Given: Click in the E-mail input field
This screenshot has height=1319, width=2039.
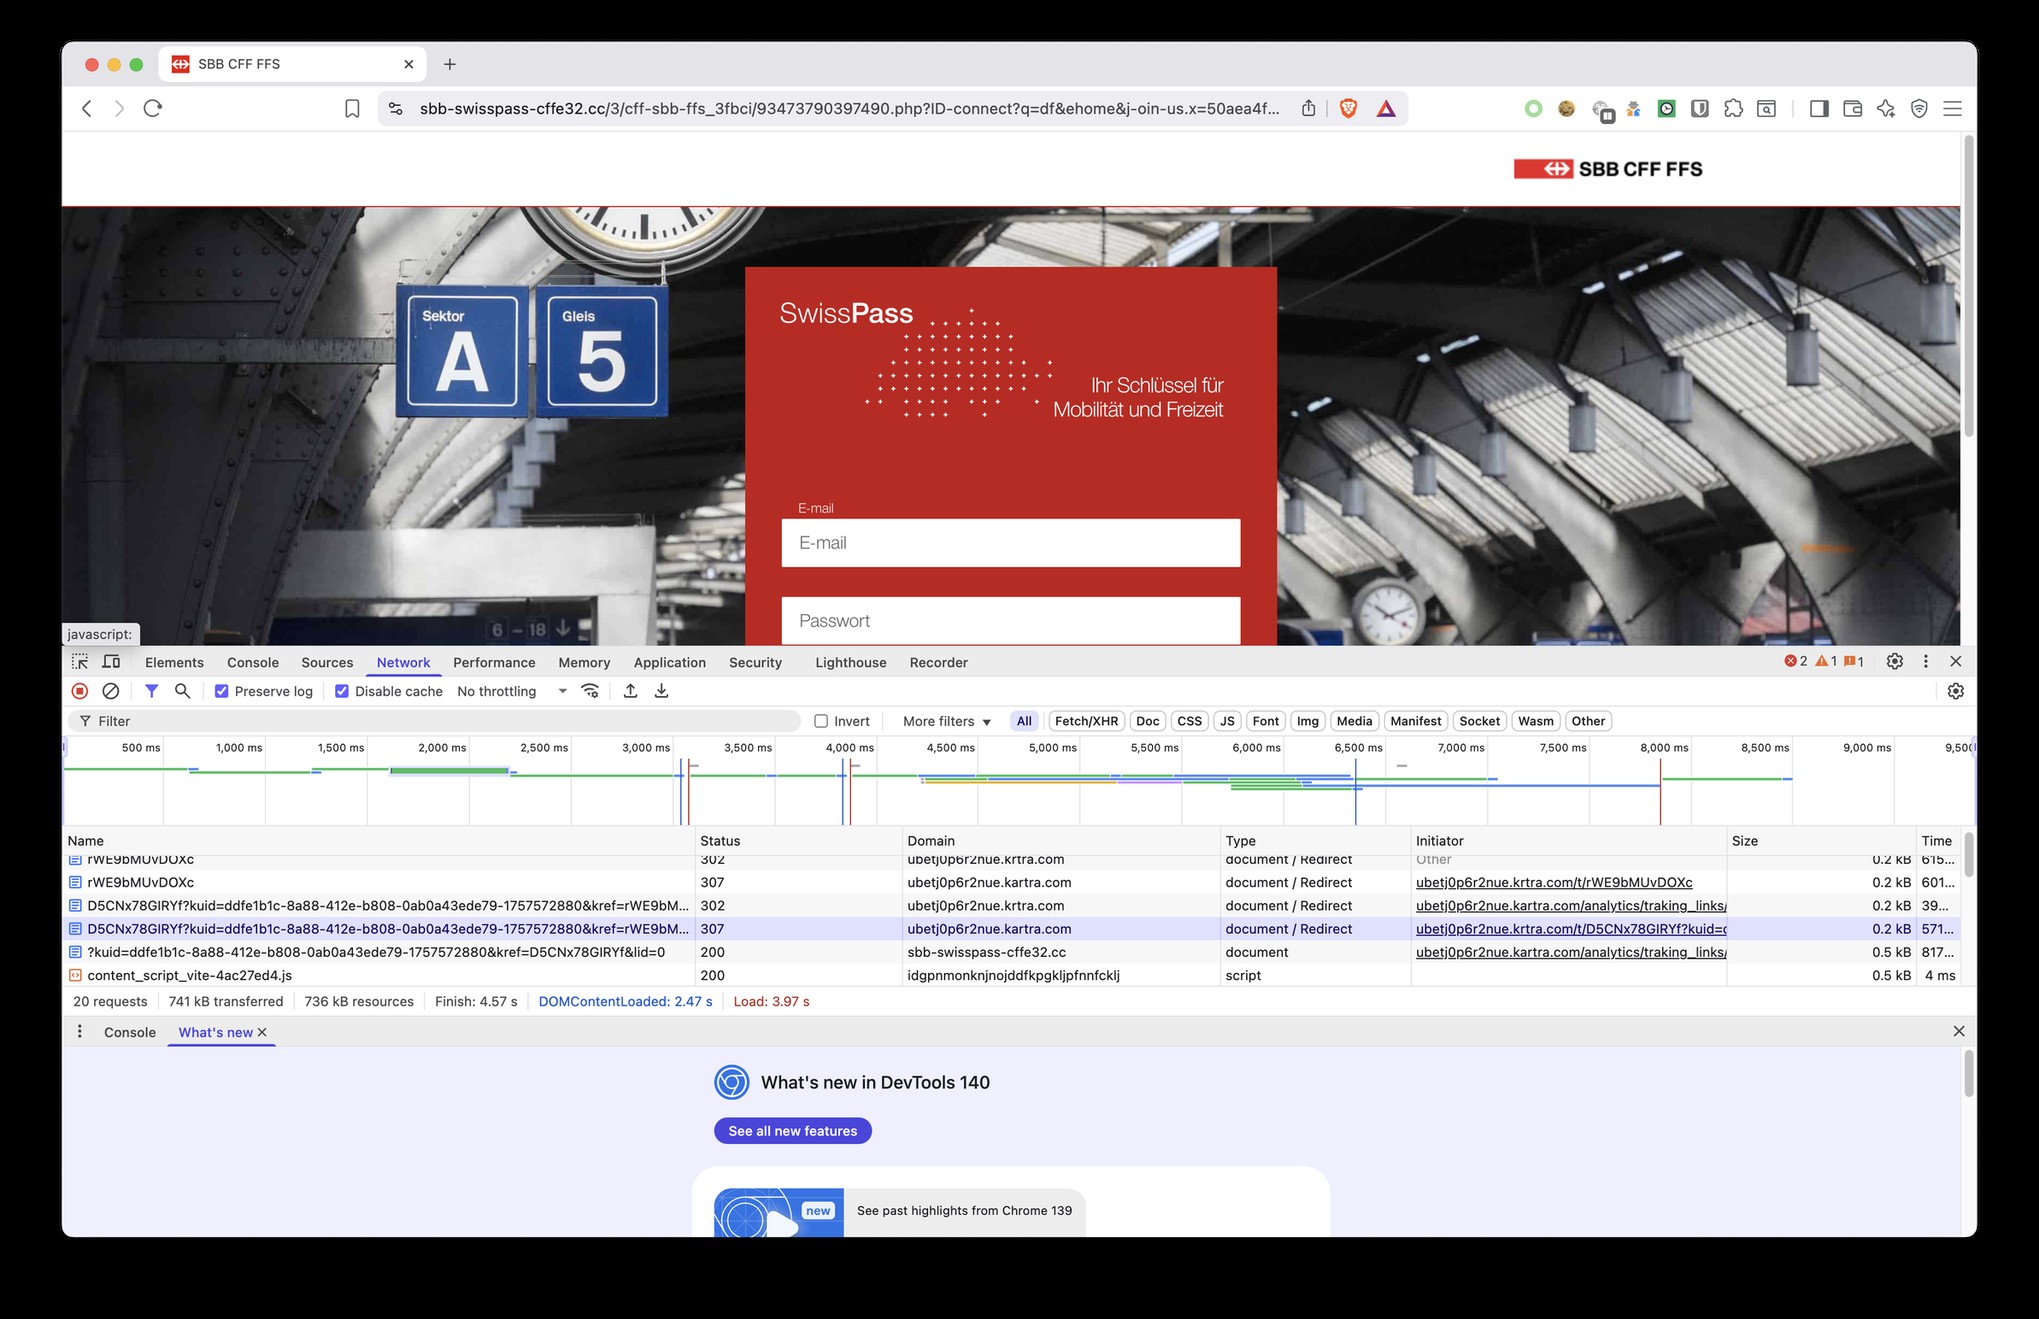Looking at the screenshot, I should [1010, 543].
